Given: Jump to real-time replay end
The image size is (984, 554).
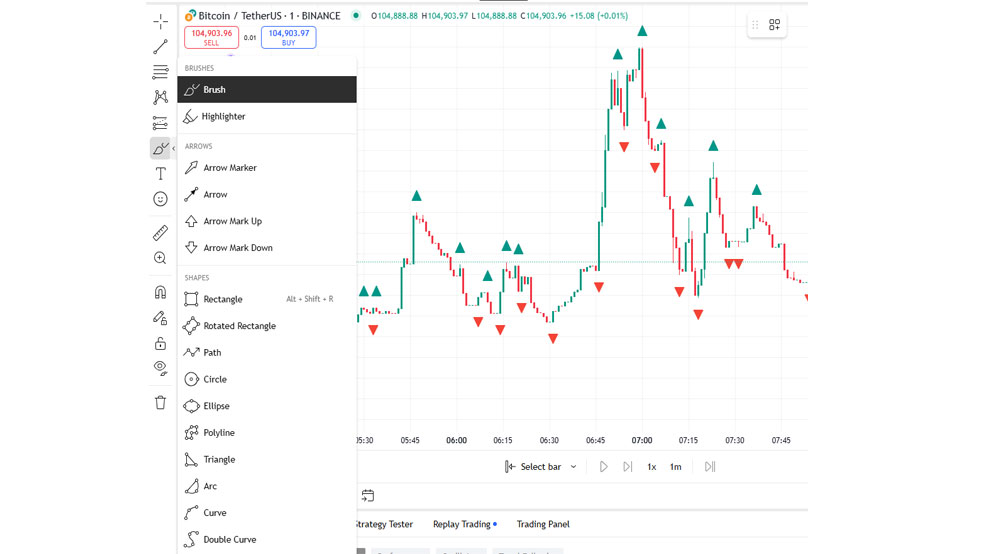Looking at the screenshot, I should [x=710, y=467].
